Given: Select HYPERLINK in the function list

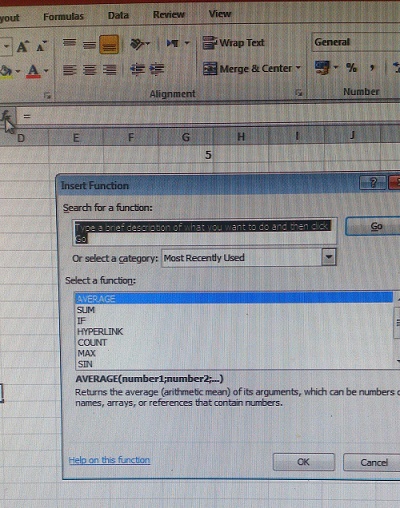Looking at the screenshot, I should (x=100, y=332).
